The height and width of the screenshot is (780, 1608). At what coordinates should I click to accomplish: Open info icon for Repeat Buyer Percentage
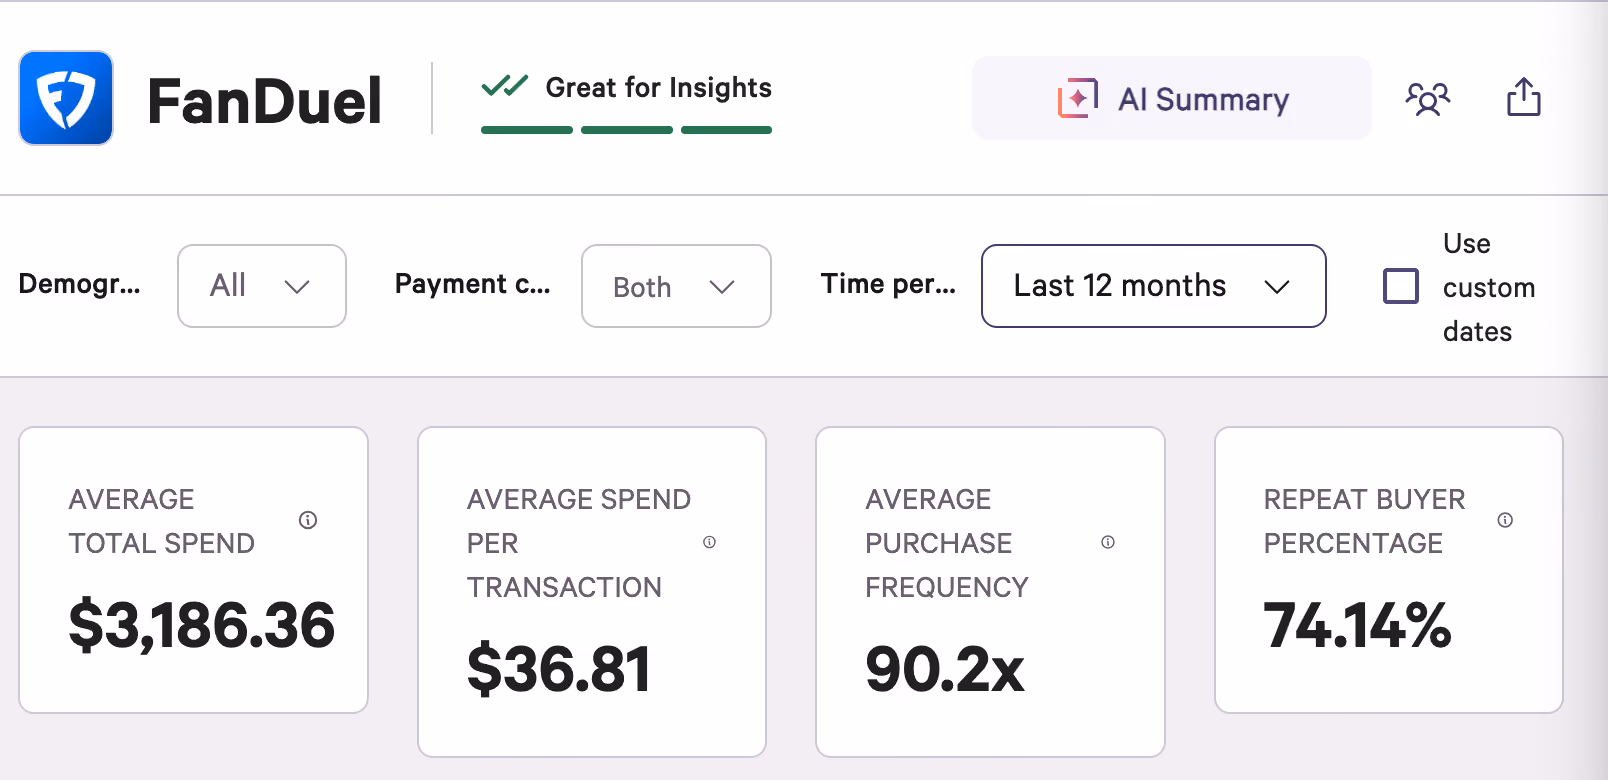point(1505,520)
